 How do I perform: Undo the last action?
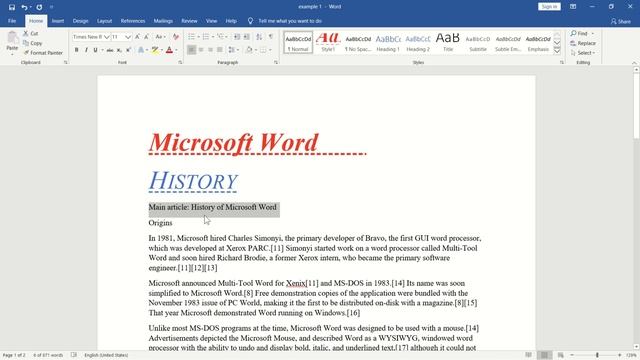click(24, 7)
